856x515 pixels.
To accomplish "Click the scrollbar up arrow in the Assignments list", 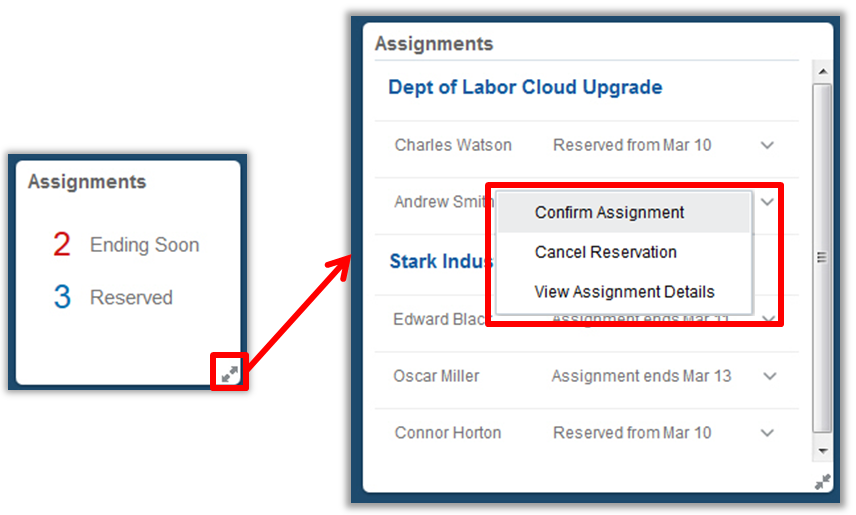I will [x=821, y=73].
